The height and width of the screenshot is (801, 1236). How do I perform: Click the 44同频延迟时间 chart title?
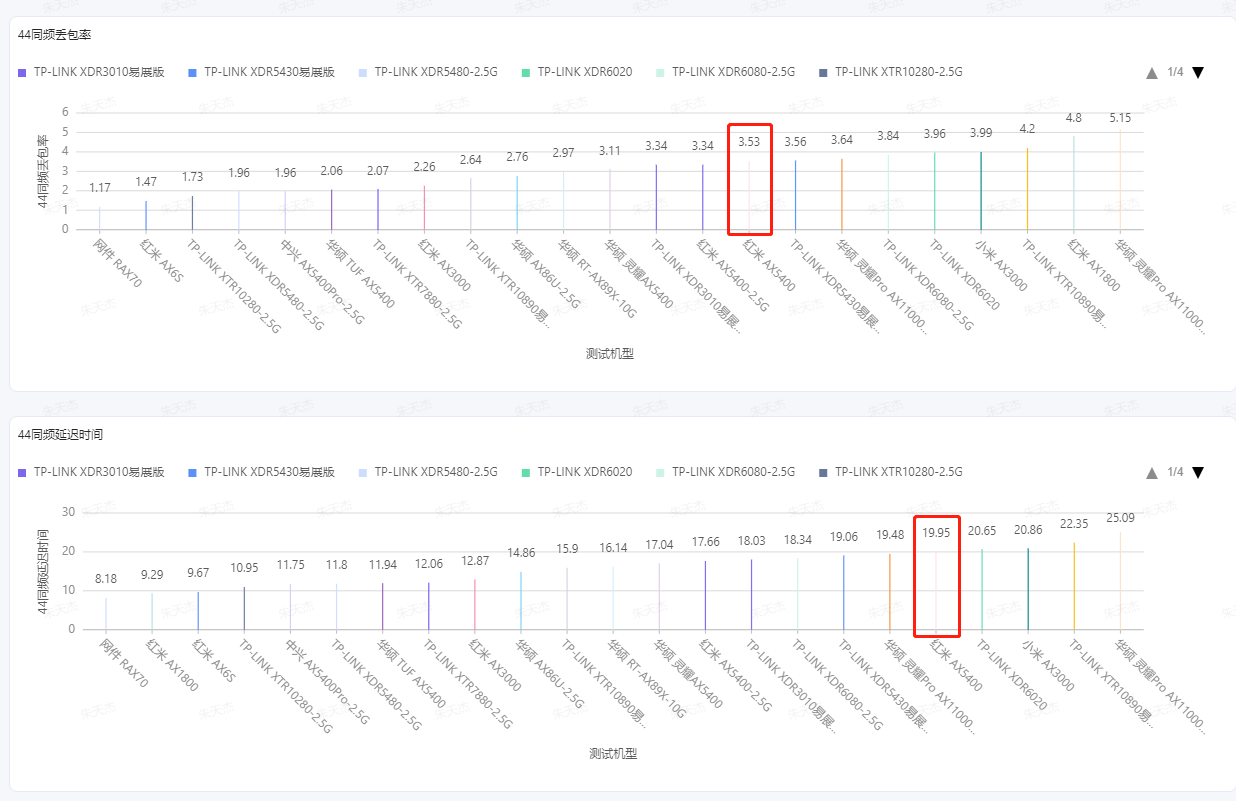[x=61, y=434]
